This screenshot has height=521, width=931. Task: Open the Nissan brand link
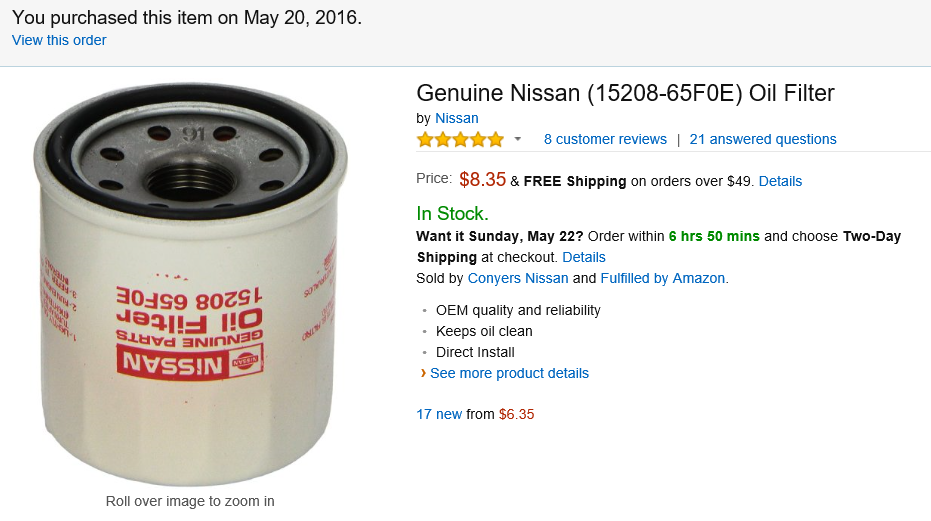tap(456, 118)
